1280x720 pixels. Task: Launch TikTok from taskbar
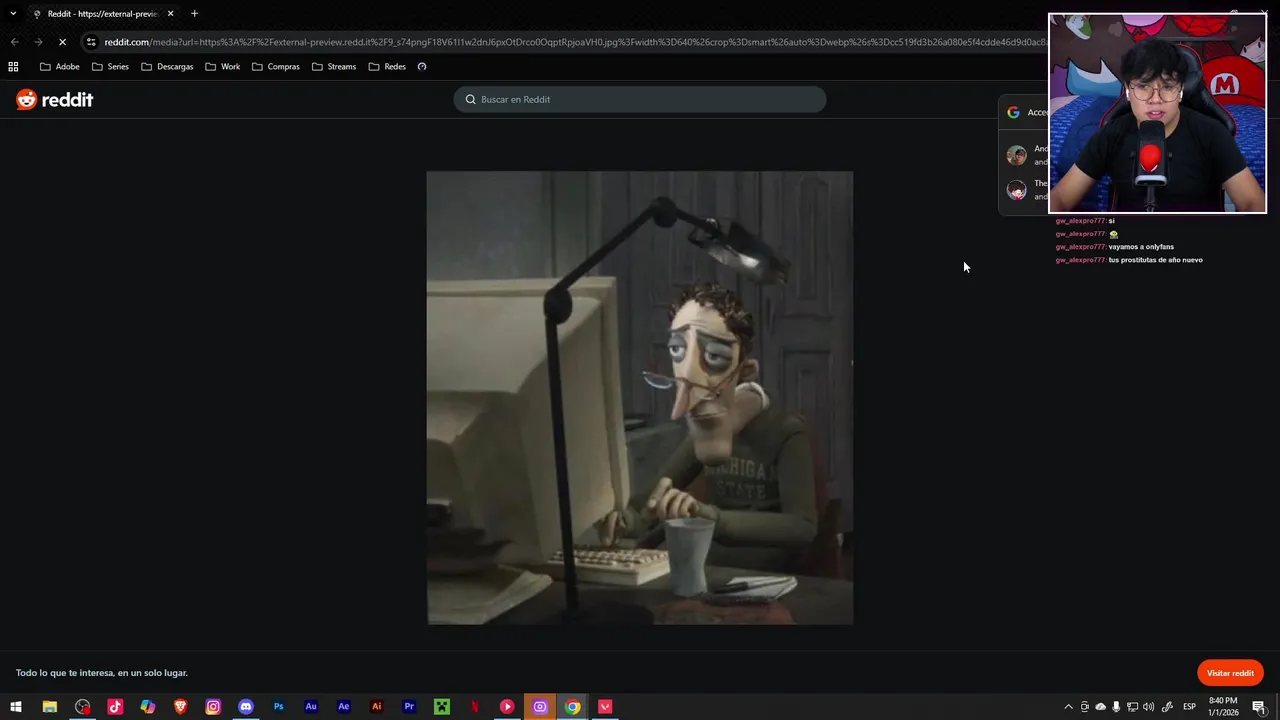point(115,707)
